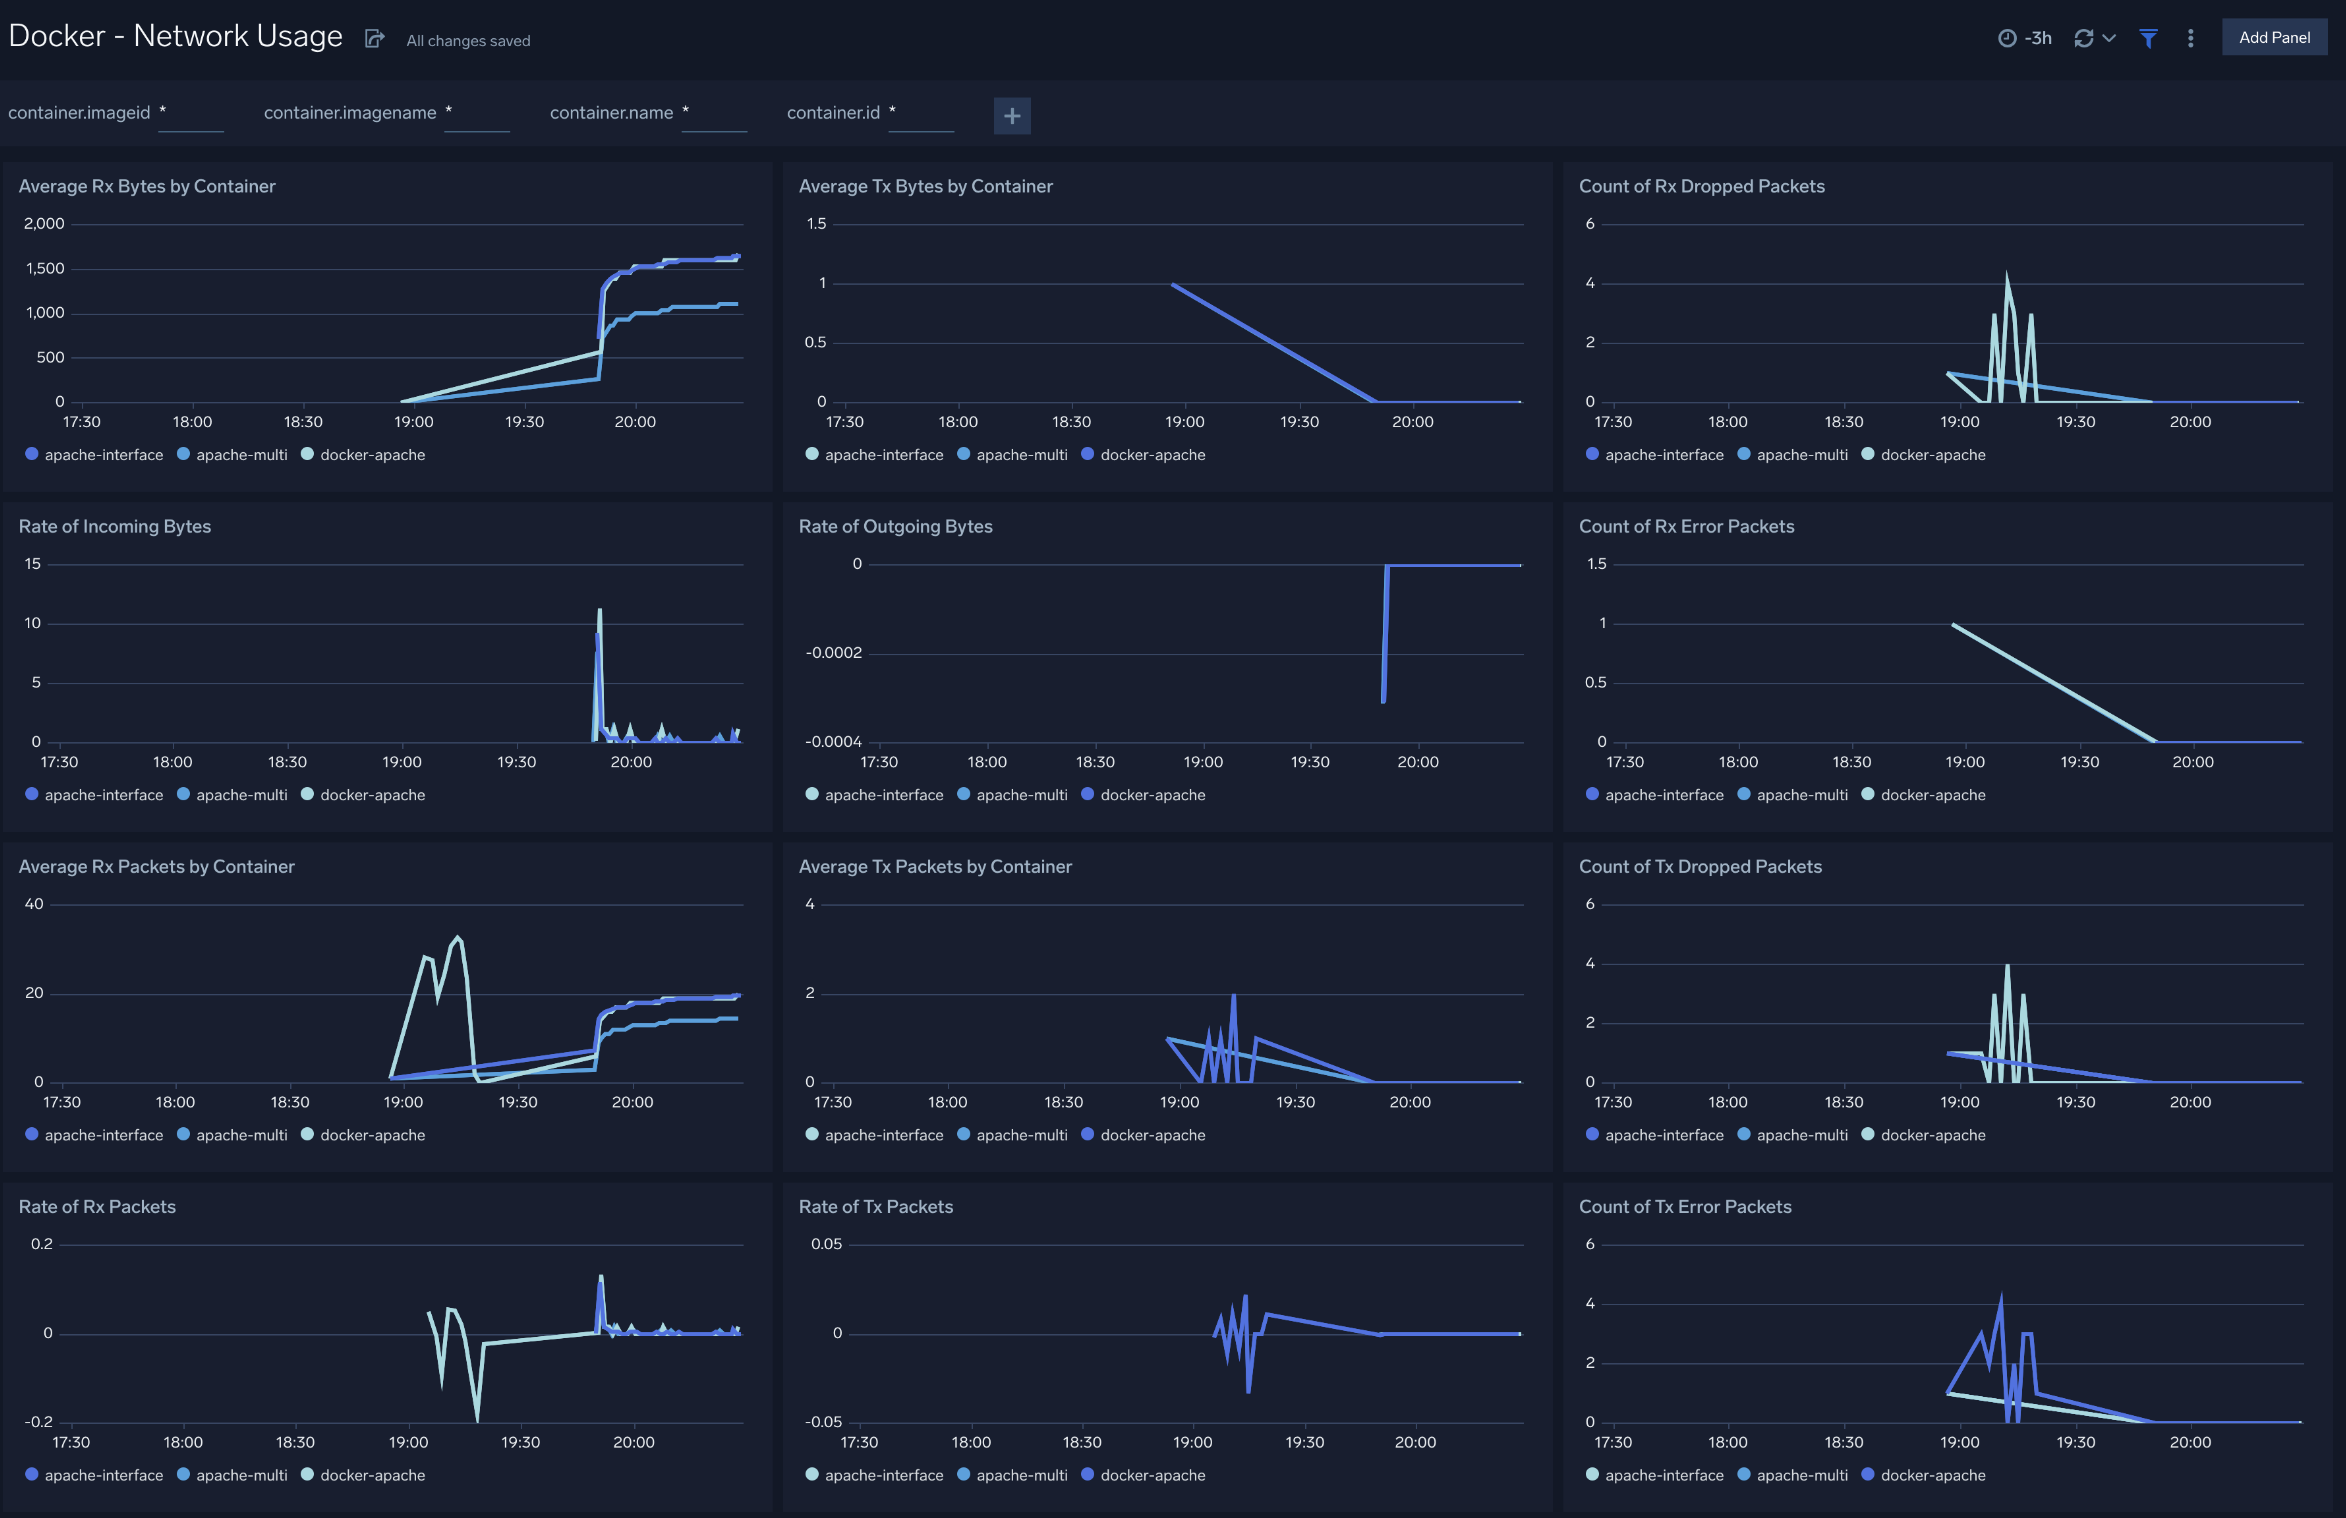Open the three-dot dashboard options menu

[2190, 37]
